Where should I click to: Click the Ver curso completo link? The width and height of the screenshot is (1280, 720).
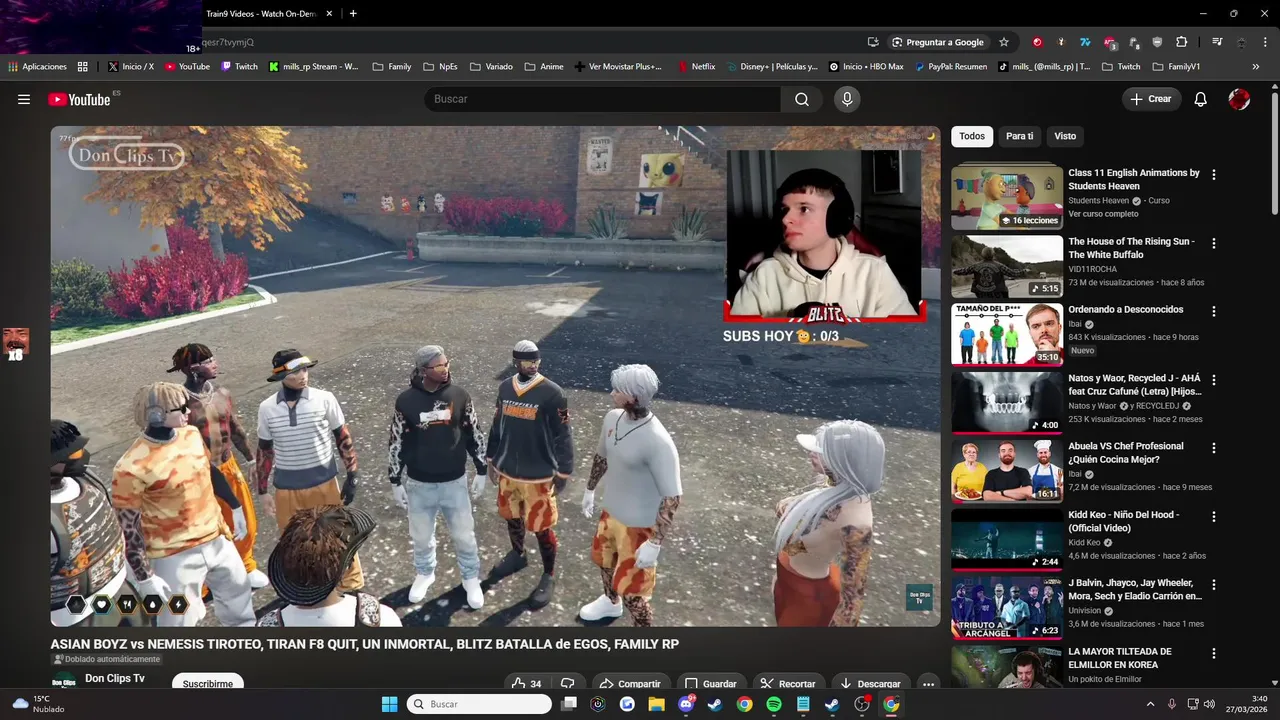(1103, 214)
